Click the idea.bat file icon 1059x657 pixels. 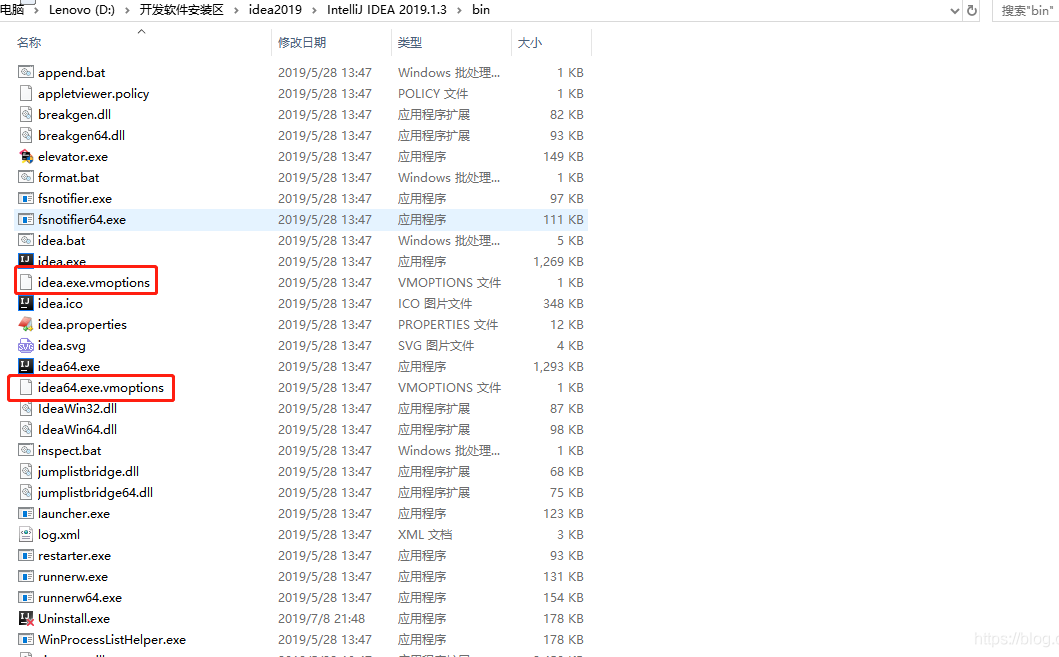(x=26, y=240)
